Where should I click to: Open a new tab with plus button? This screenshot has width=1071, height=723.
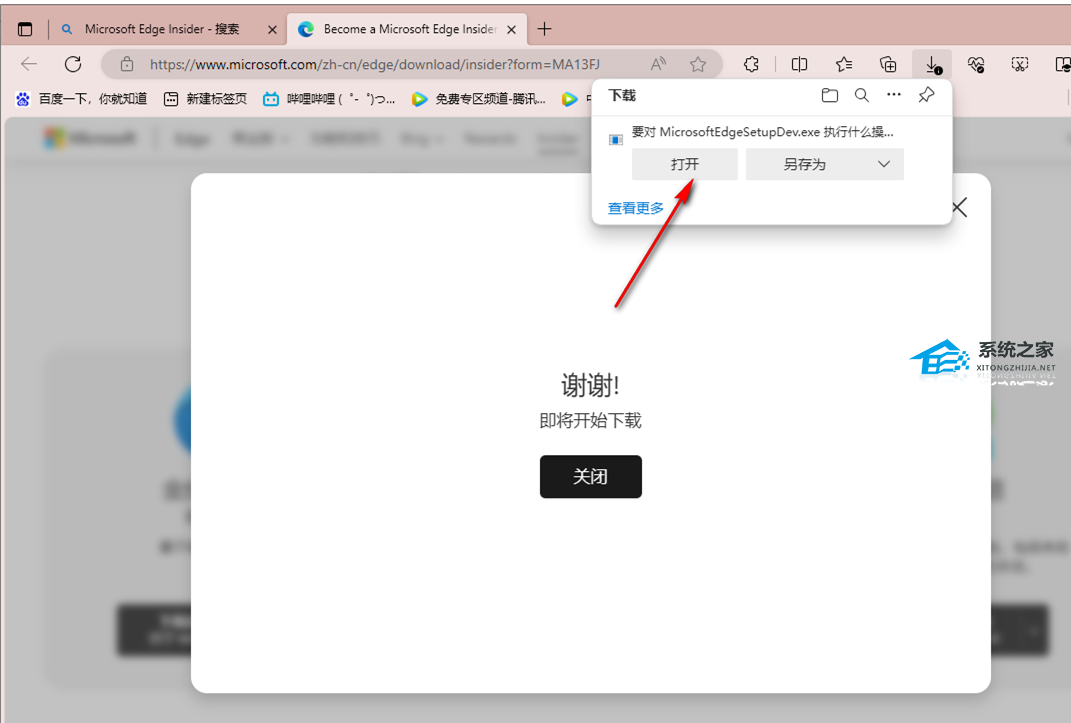tap(544, 29)
